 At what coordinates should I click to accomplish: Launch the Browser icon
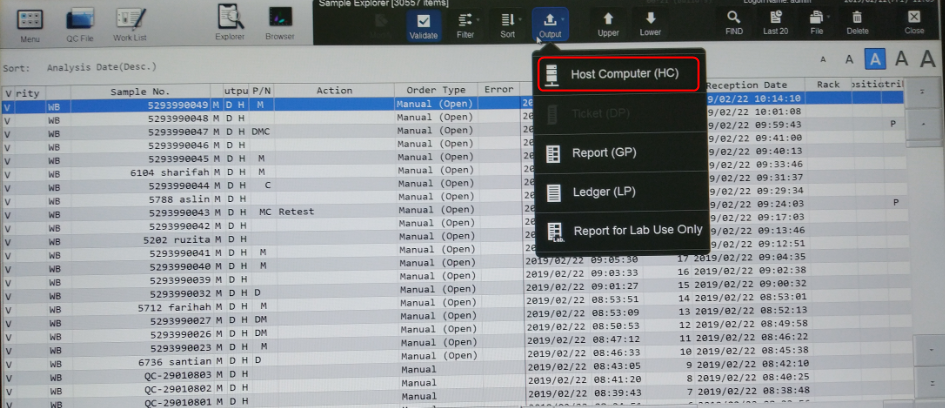tap(280, 22)
